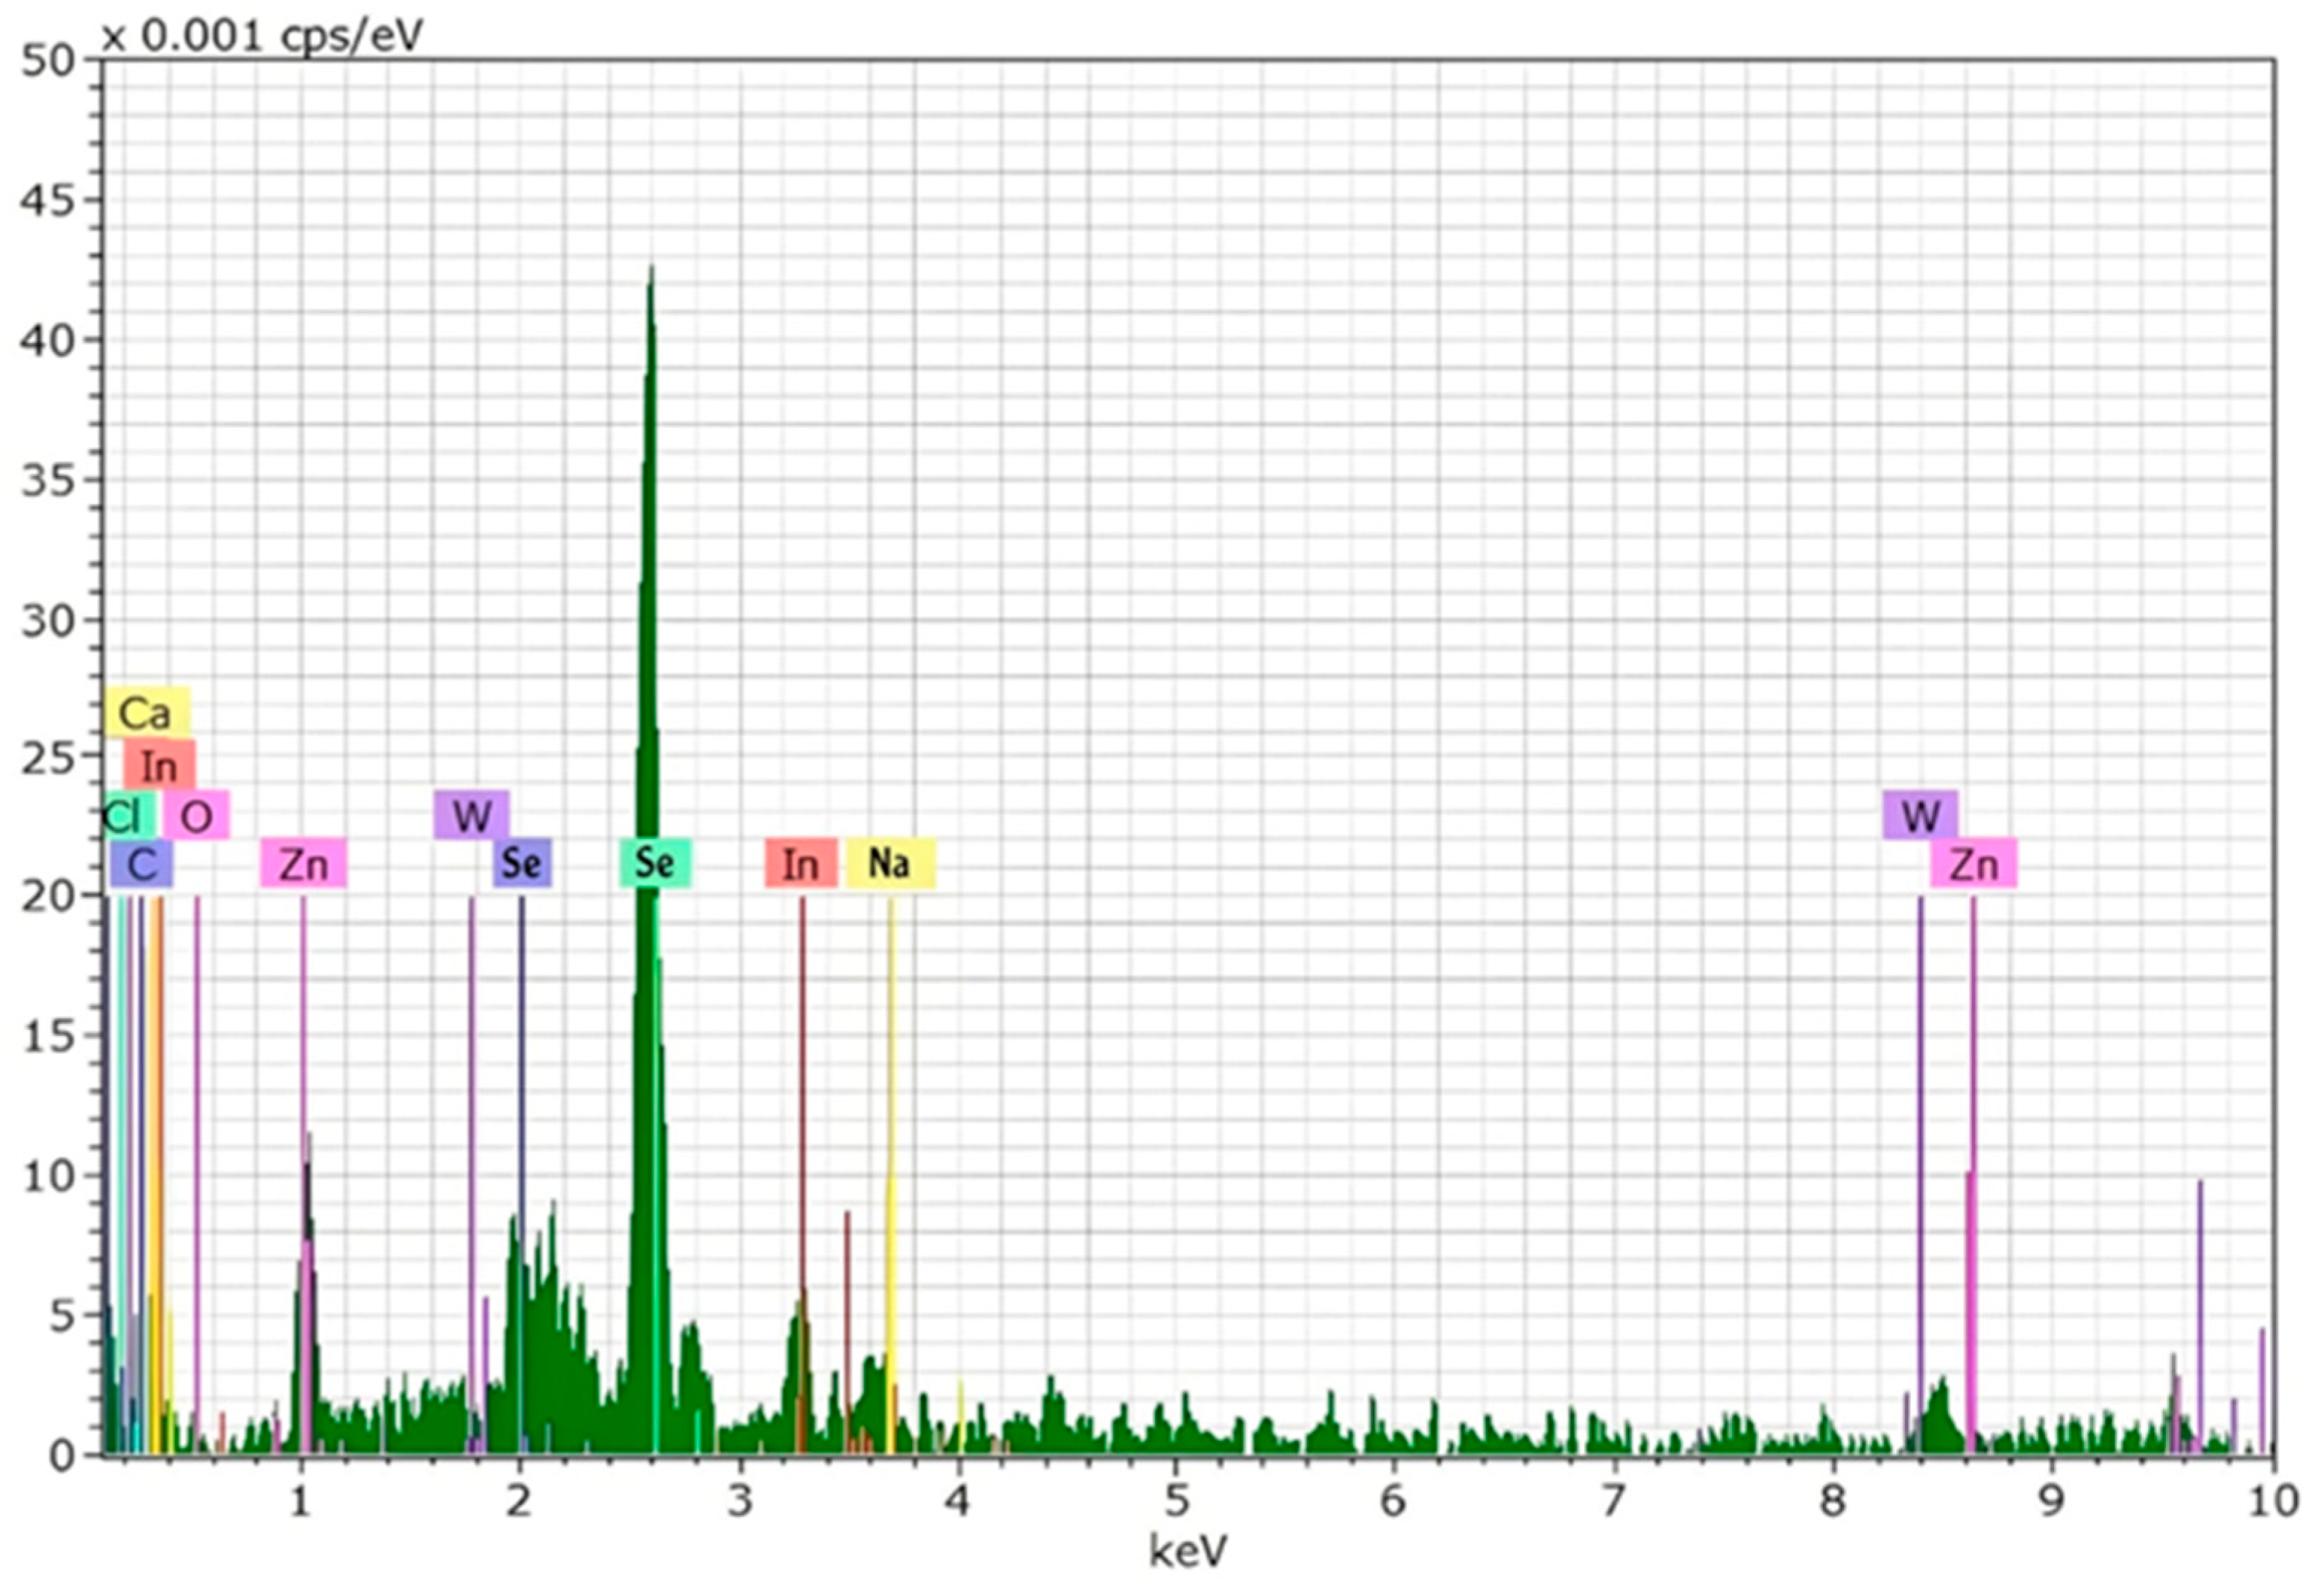Click the Na element label

click(890, 863)
